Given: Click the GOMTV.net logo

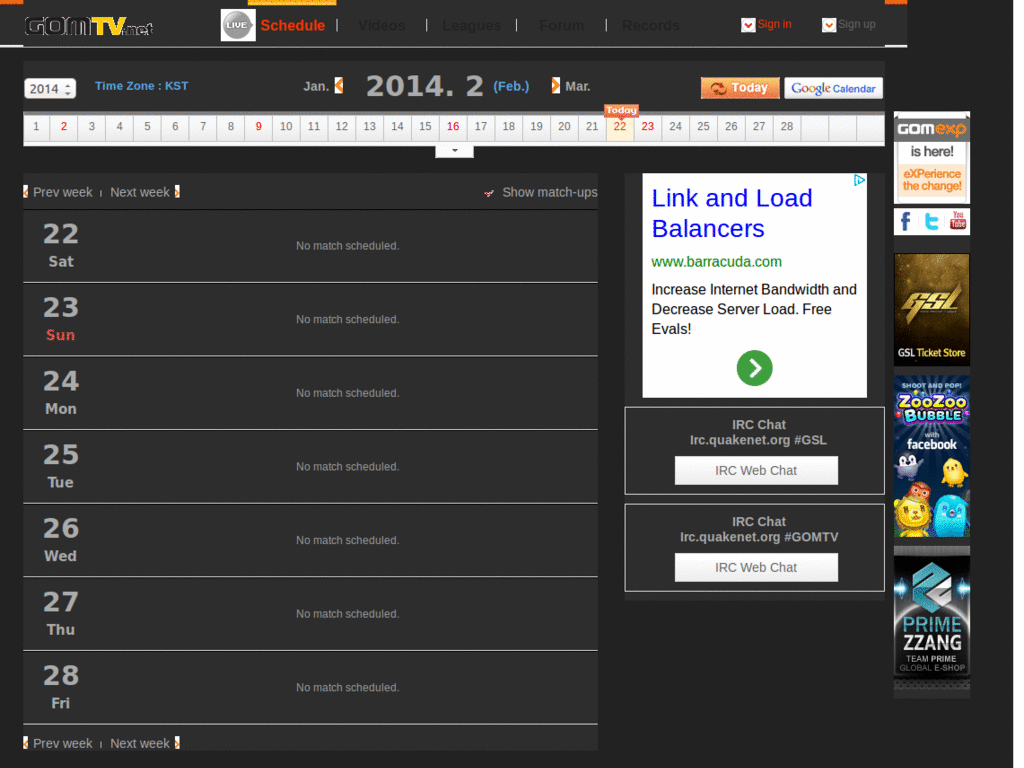Looking at the screenshot, I should coord(89,26).
